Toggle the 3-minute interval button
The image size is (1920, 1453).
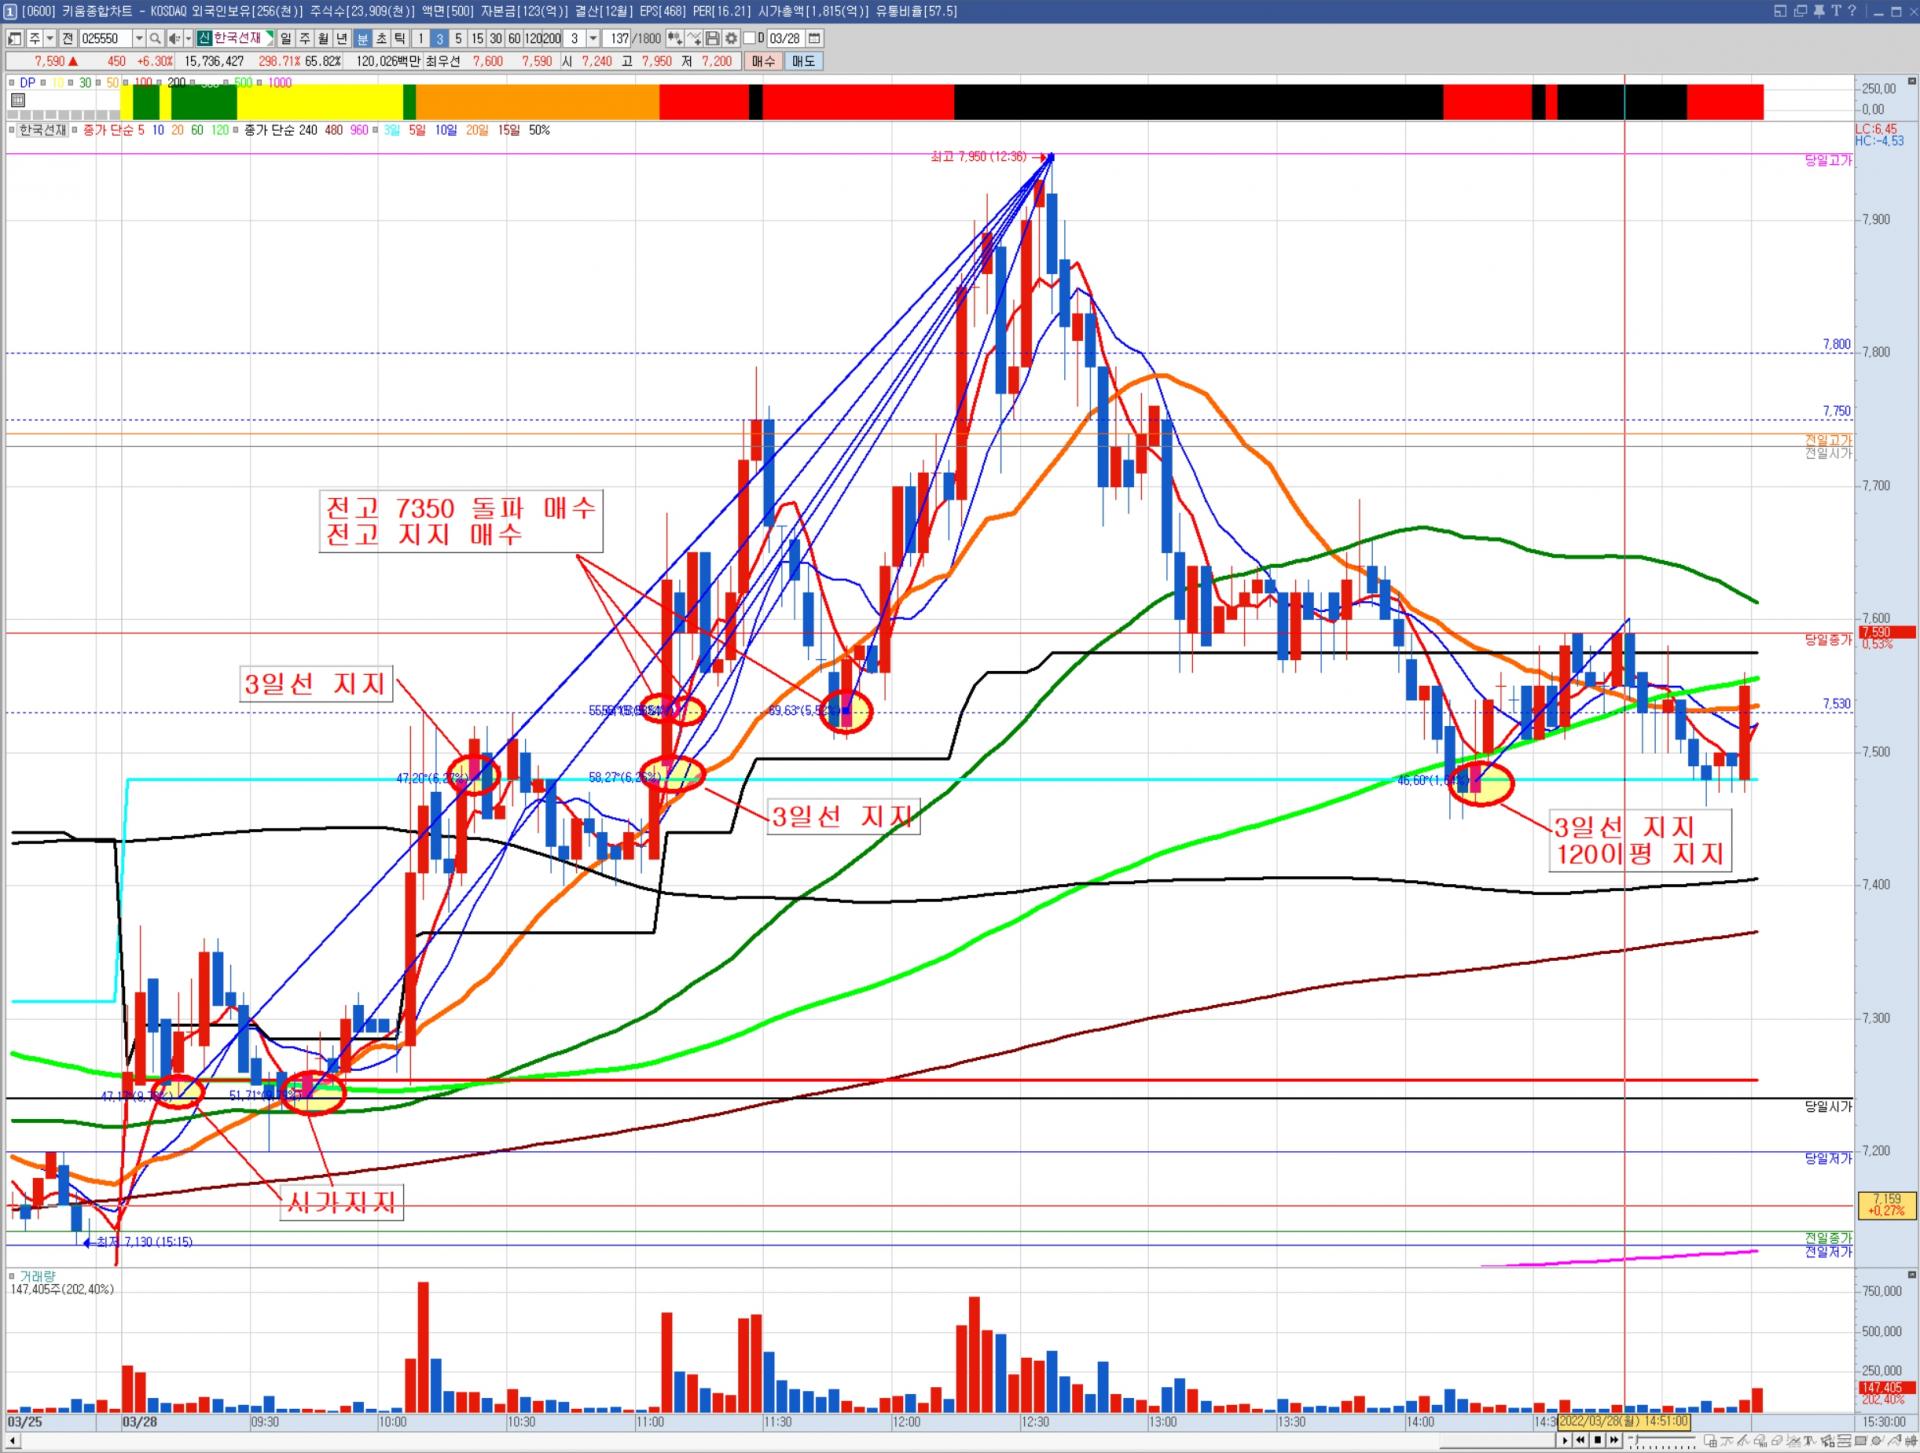439,38
